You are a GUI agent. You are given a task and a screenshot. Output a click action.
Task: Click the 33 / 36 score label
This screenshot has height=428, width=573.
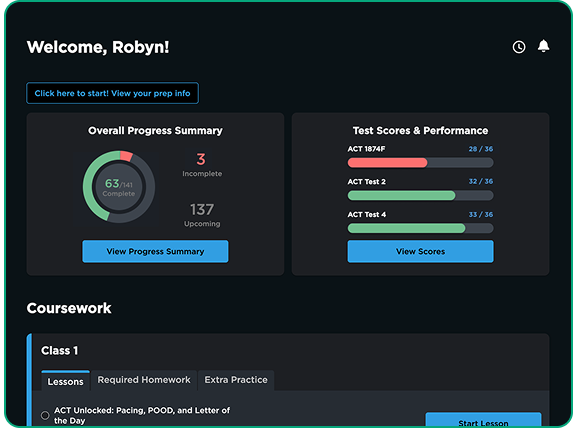pos(481,215)
